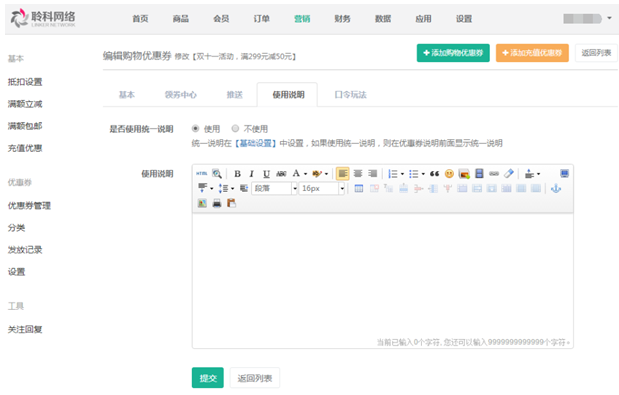Screen dimensions: 619x395
Task: Insert a table using the table icon
Action: pos(359,189)
